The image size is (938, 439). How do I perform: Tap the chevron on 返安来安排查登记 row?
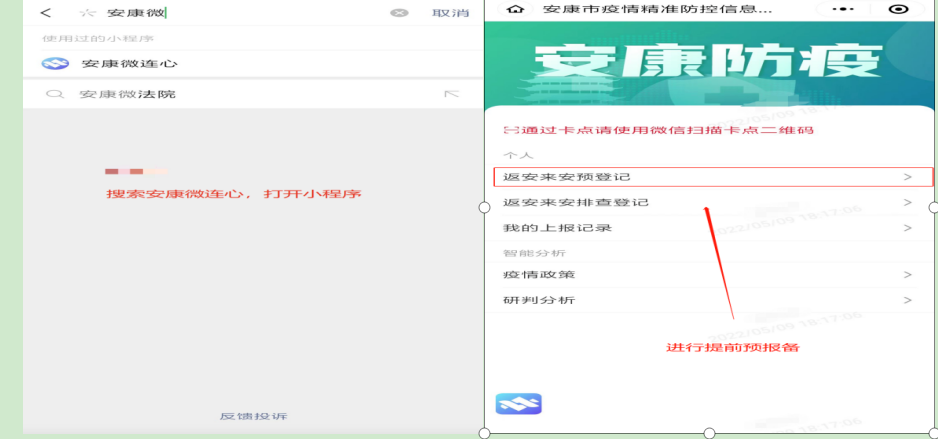[x=907, y=203]
